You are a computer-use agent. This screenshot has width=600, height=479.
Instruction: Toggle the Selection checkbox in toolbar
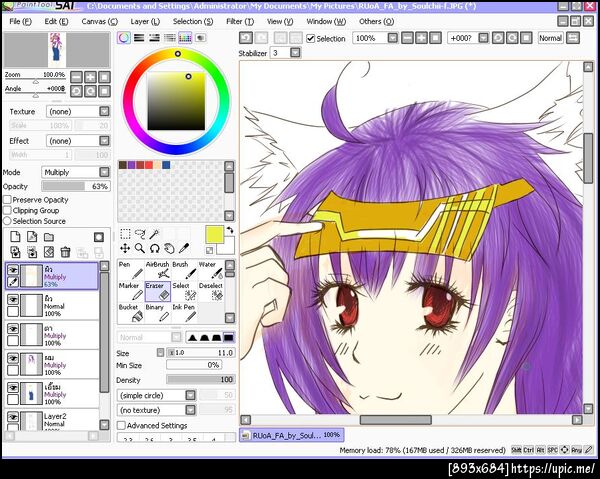(x=311, y=39)
